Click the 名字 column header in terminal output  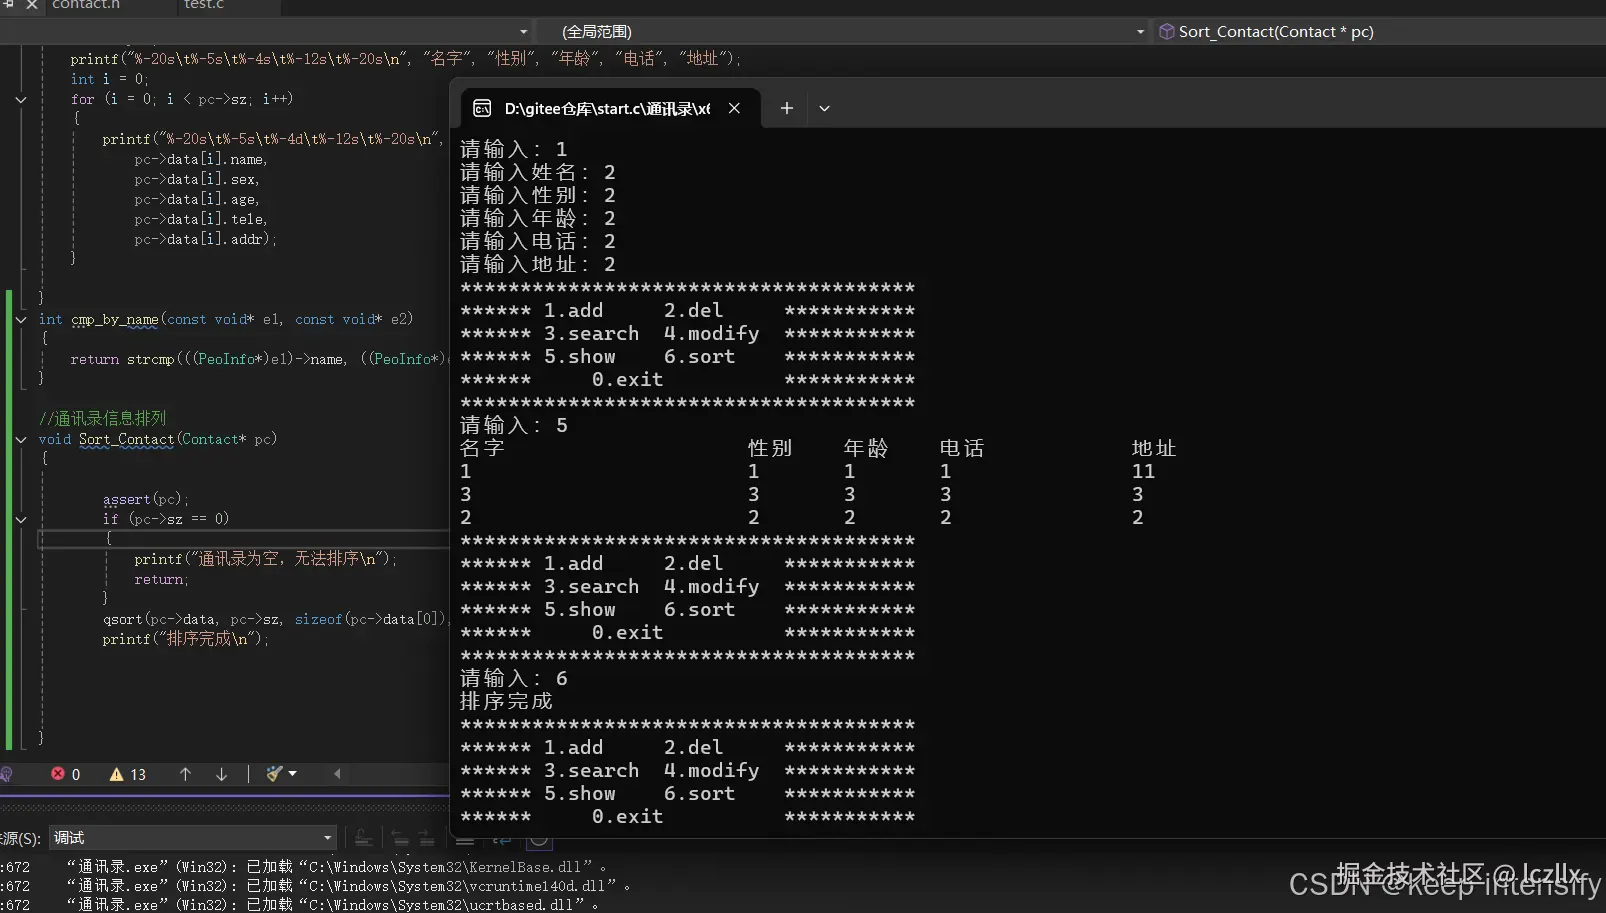(x=482, y=448)
